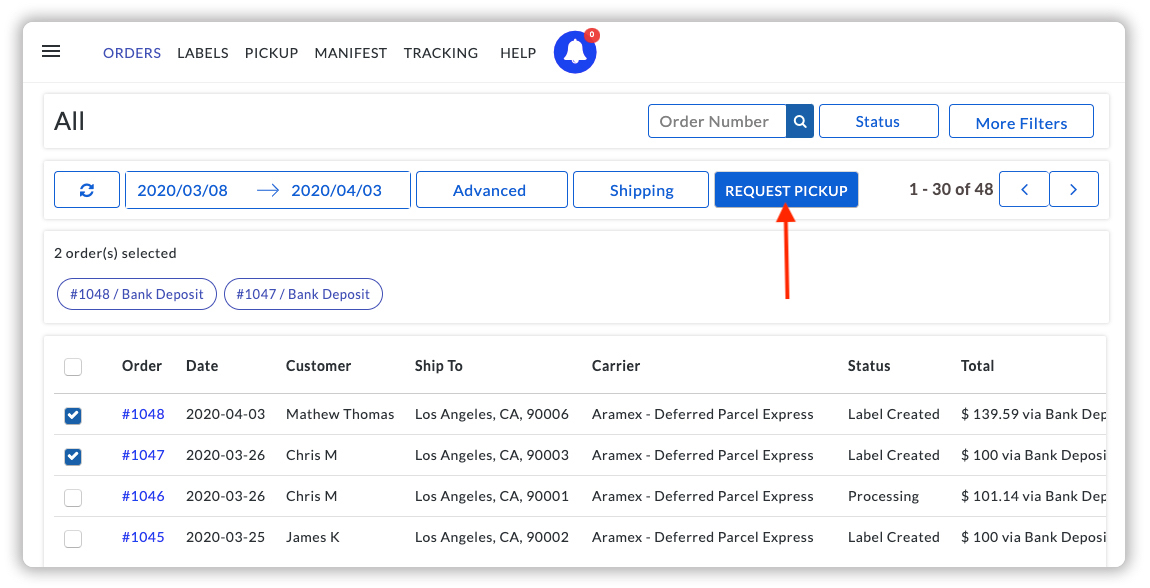Open the ORDERS menu
This screenshot has width=1150, height=588.
tap(132, 53)
